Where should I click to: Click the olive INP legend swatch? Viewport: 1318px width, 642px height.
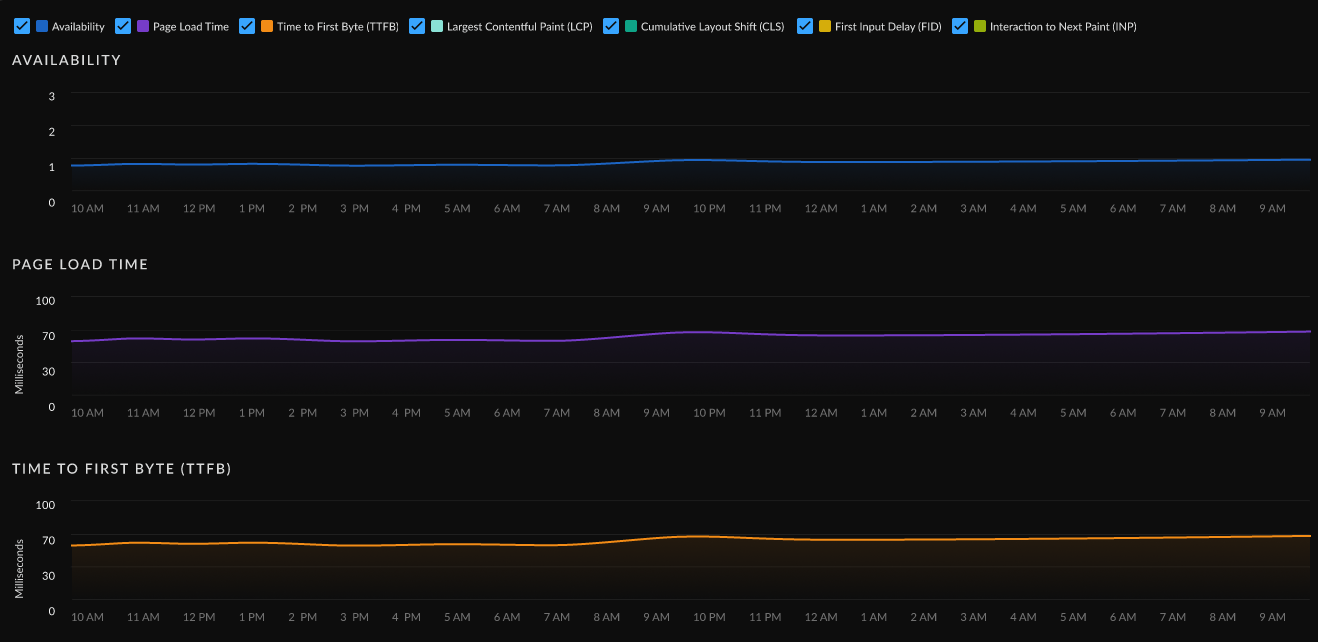[x=980, y=26]
